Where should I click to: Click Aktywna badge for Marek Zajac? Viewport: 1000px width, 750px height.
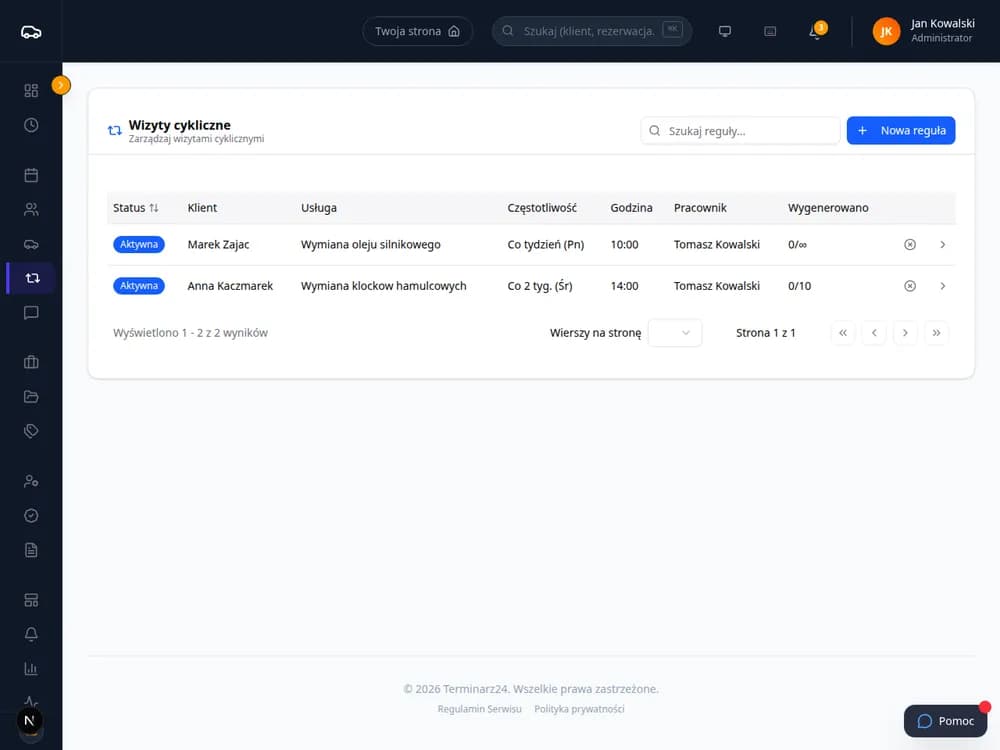point(139,244)
